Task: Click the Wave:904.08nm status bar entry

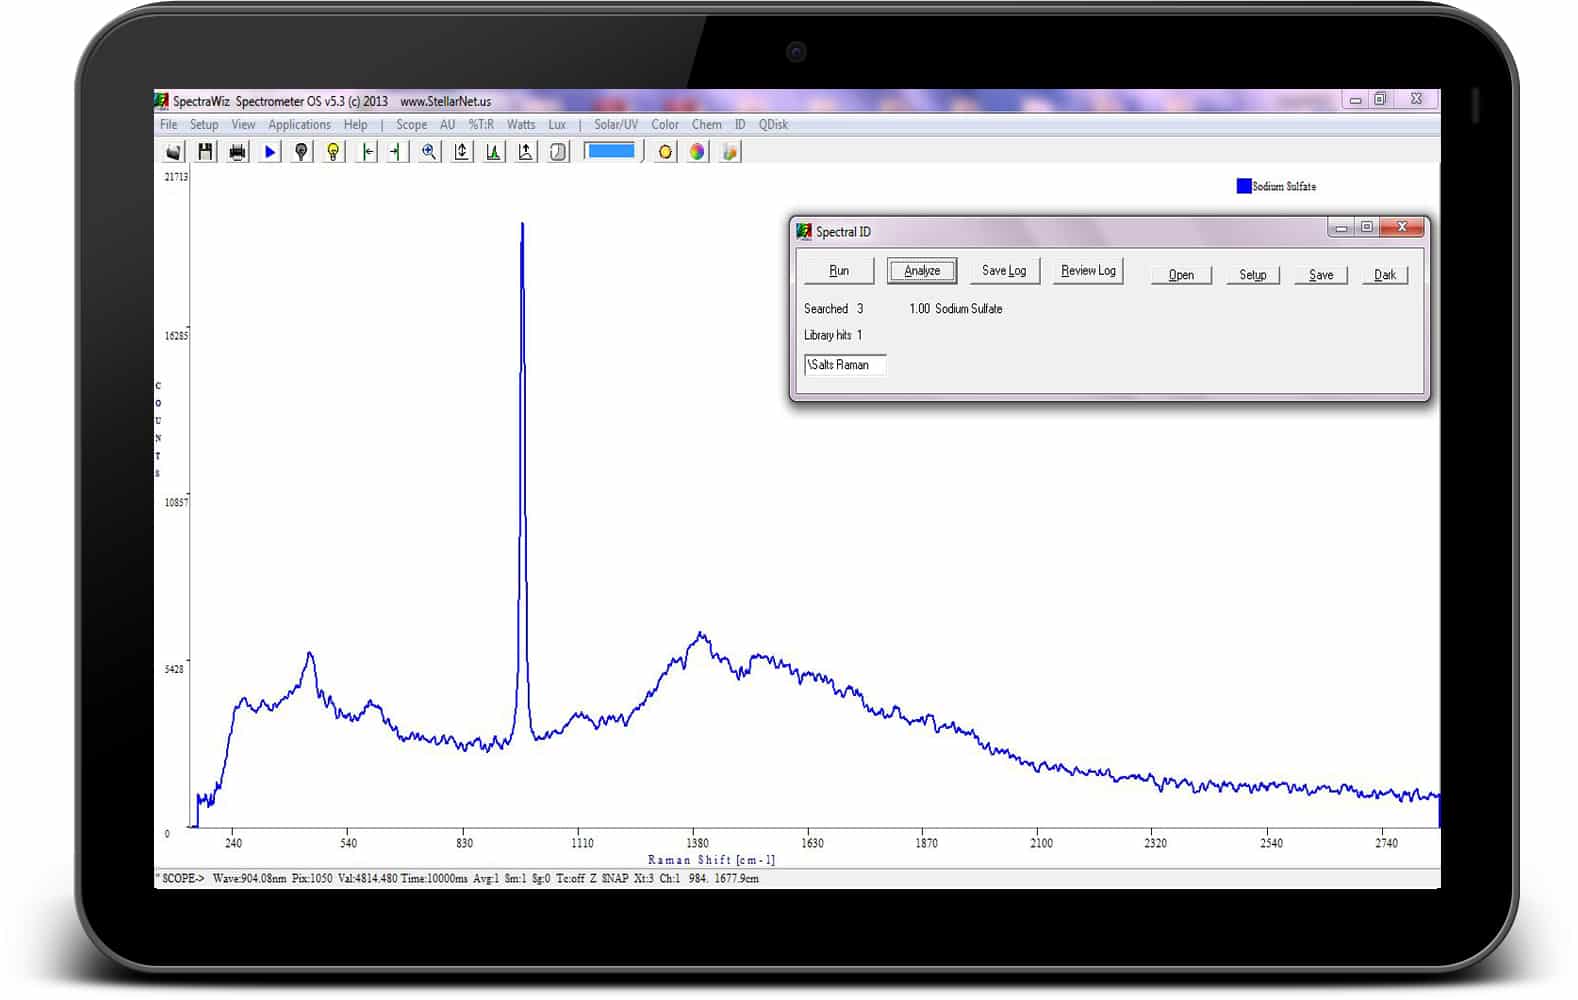Action: 249,879
